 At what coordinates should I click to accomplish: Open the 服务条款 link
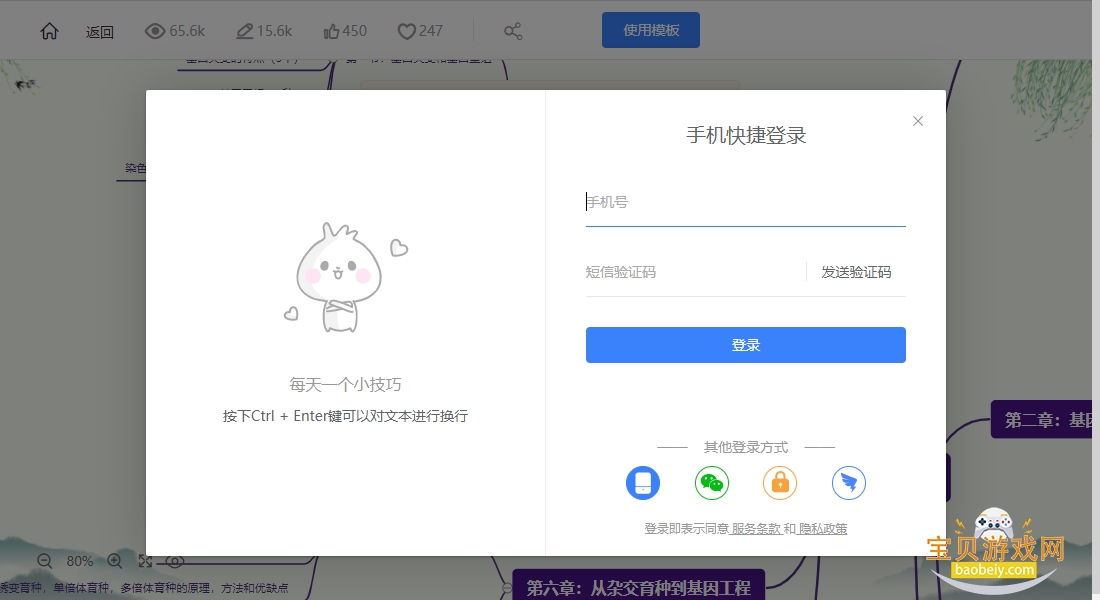(756, 528)
